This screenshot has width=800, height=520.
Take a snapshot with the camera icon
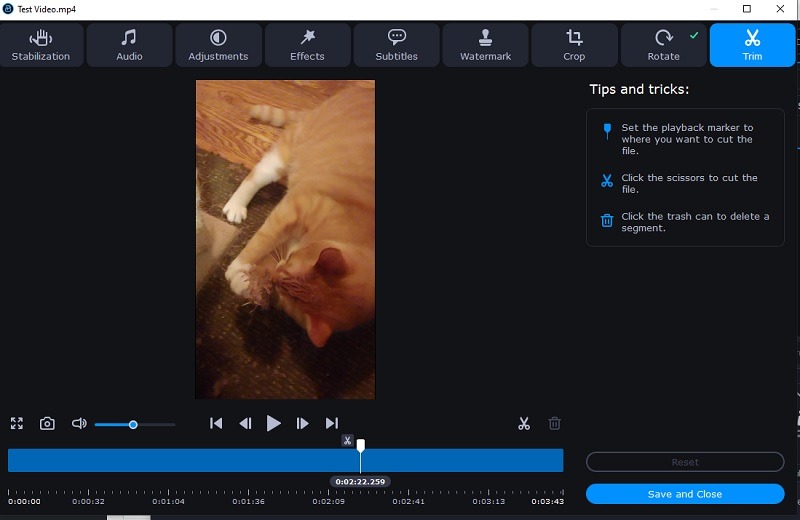(x=47, y=423)
